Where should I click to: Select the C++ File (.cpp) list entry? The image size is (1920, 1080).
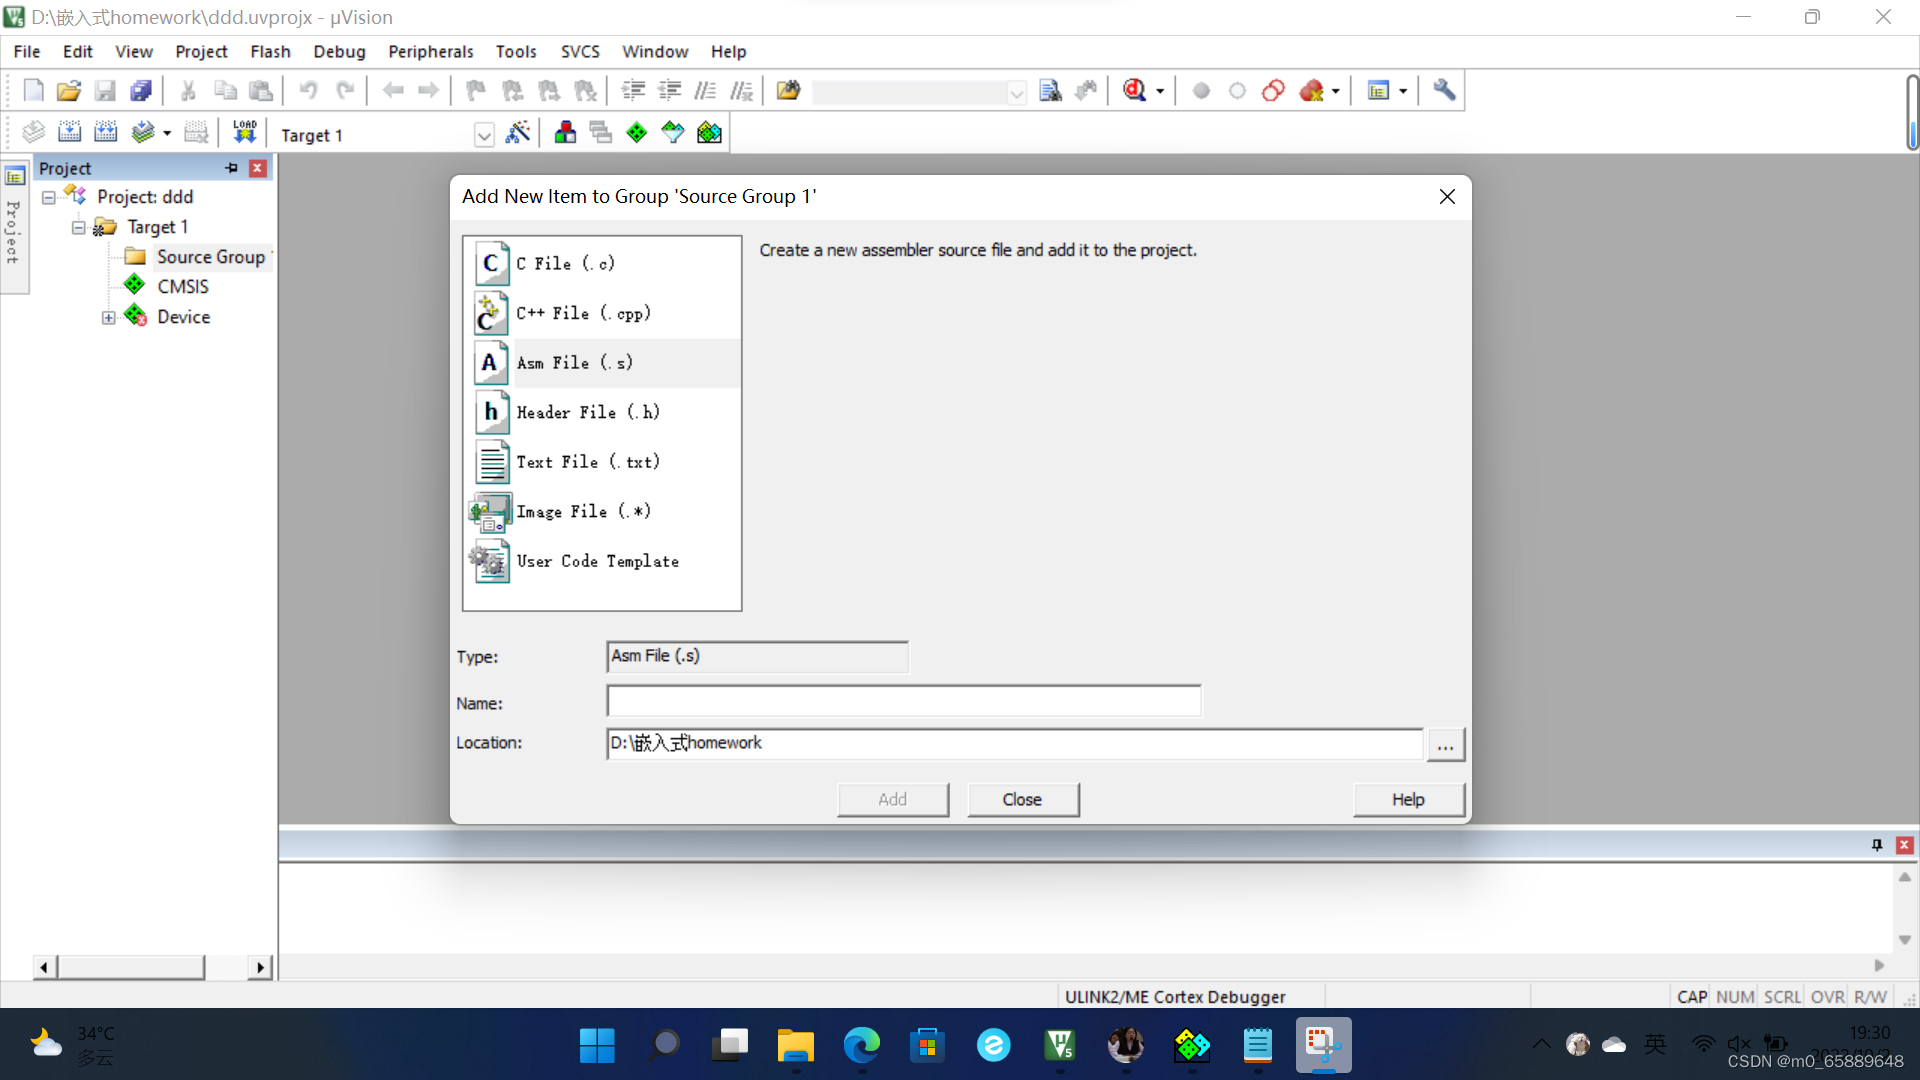[x=604, y=313]
